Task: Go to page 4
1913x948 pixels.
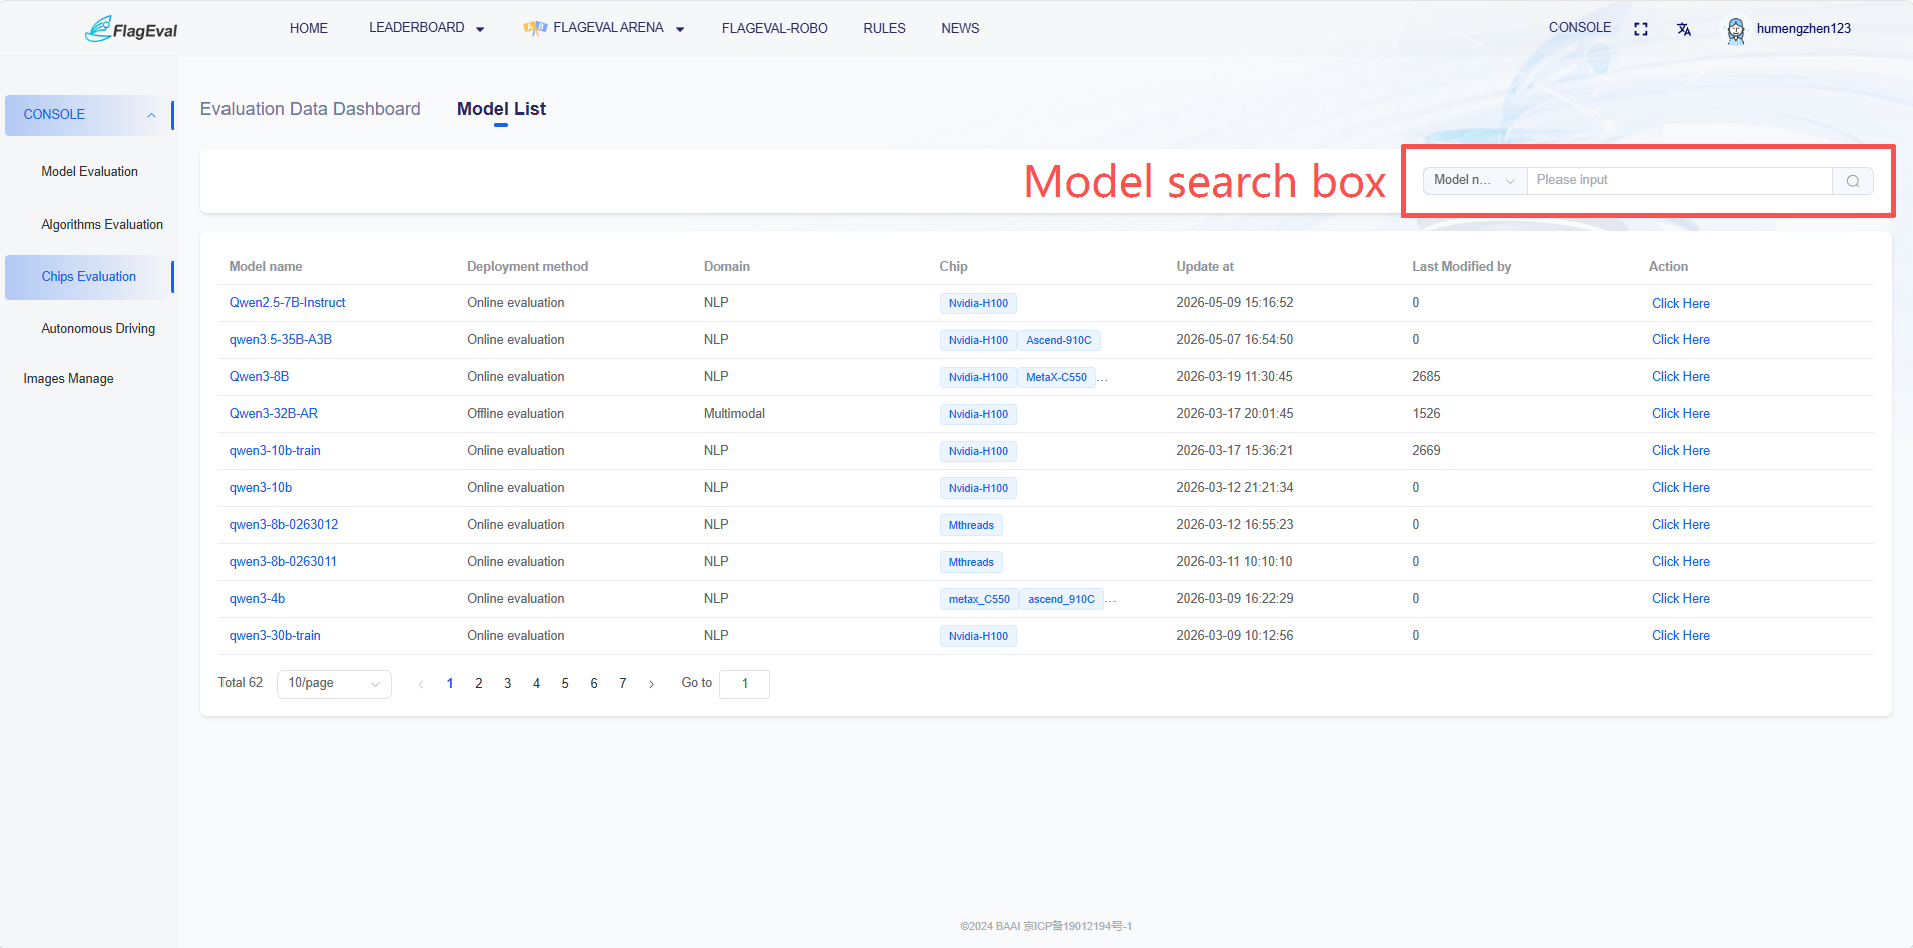Action: click(536, 684)
